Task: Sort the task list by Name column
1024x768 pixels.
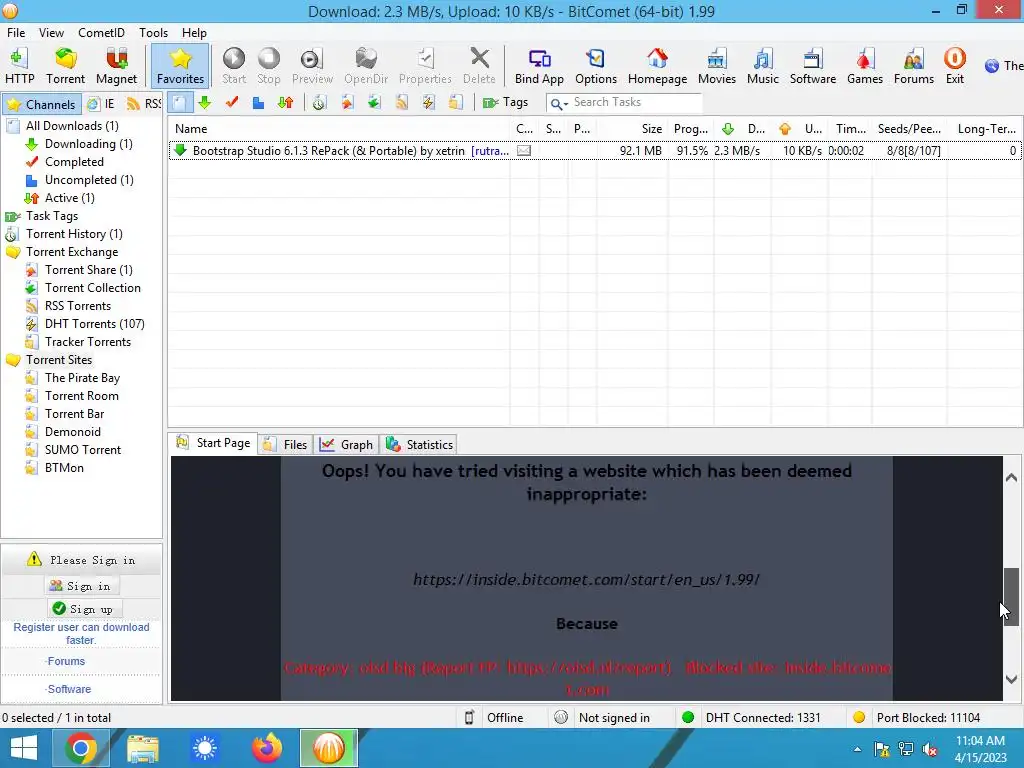Action: pos(340,129)
